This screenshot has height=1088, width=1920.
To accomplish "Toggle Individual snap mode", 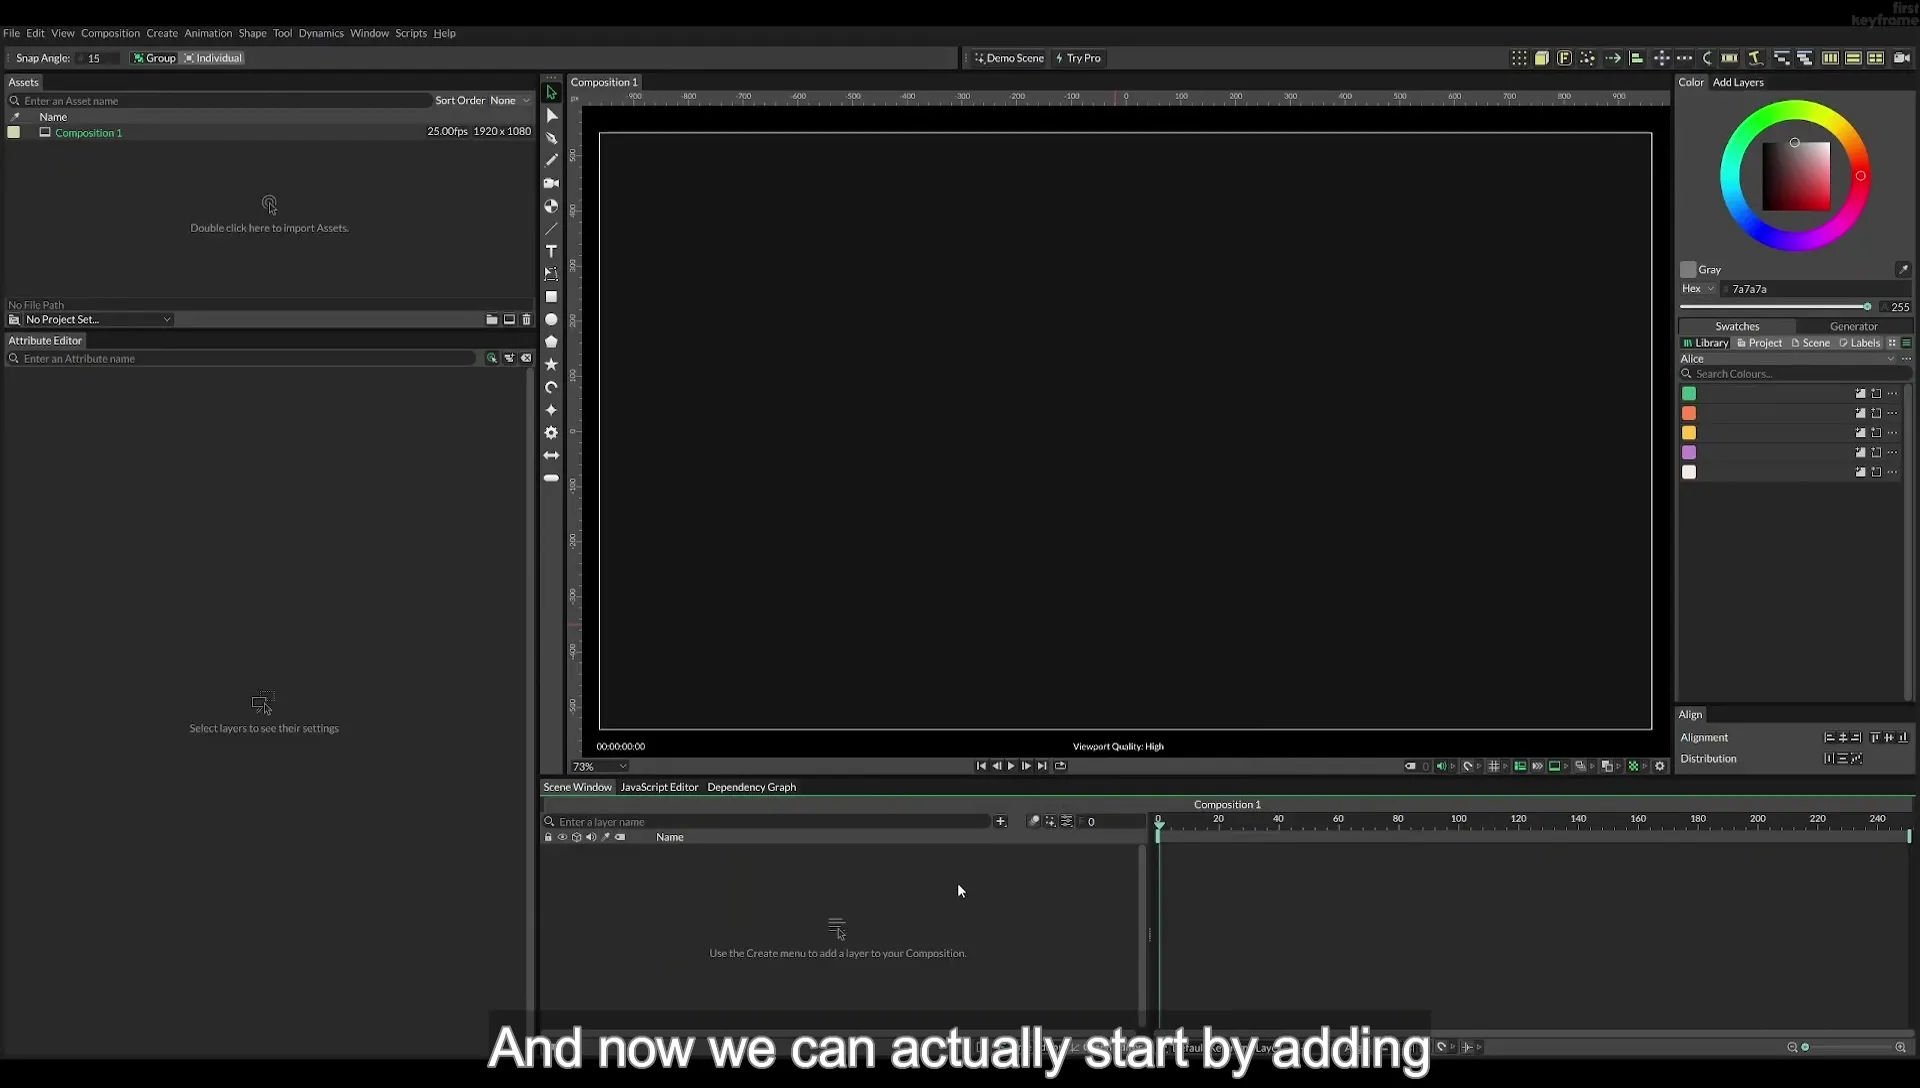I will [x=213, y=58].
